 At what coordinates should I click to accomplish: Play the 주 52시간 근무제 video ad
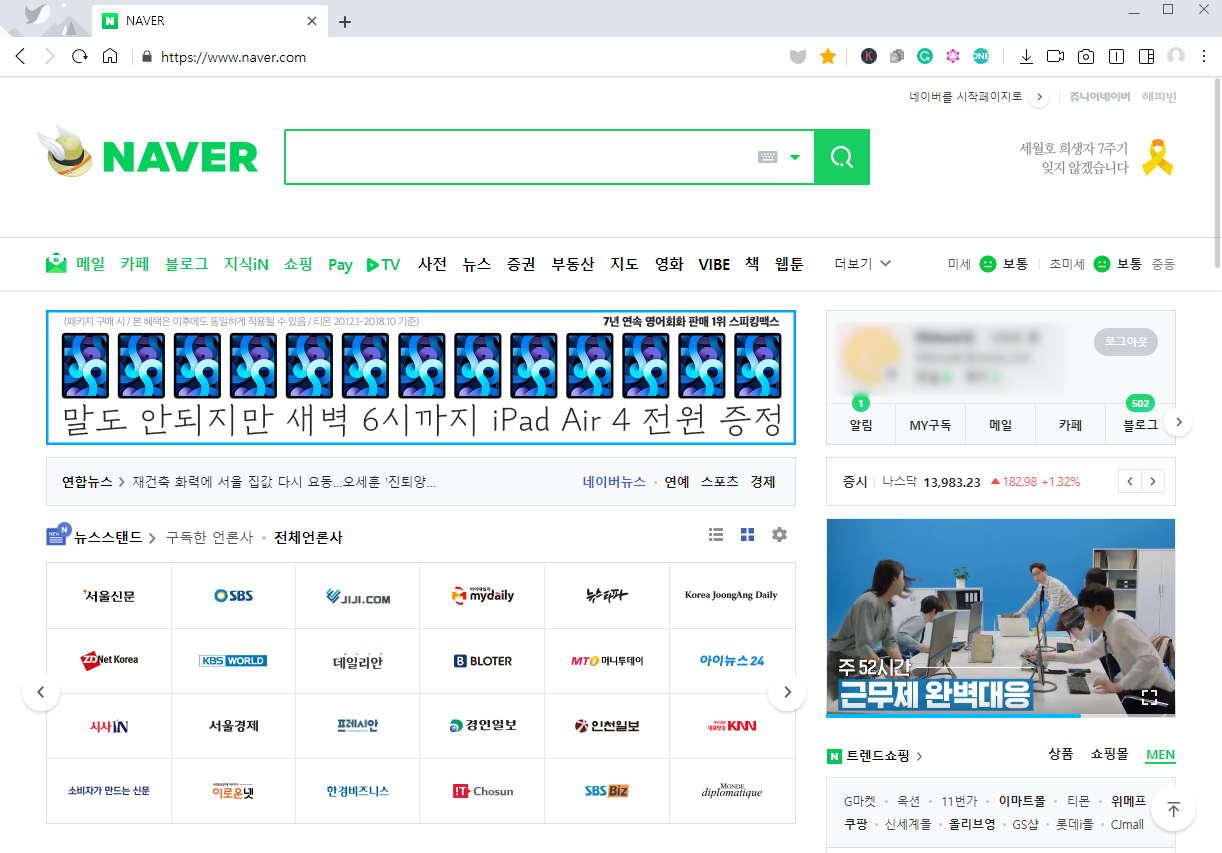point(1001,616)
